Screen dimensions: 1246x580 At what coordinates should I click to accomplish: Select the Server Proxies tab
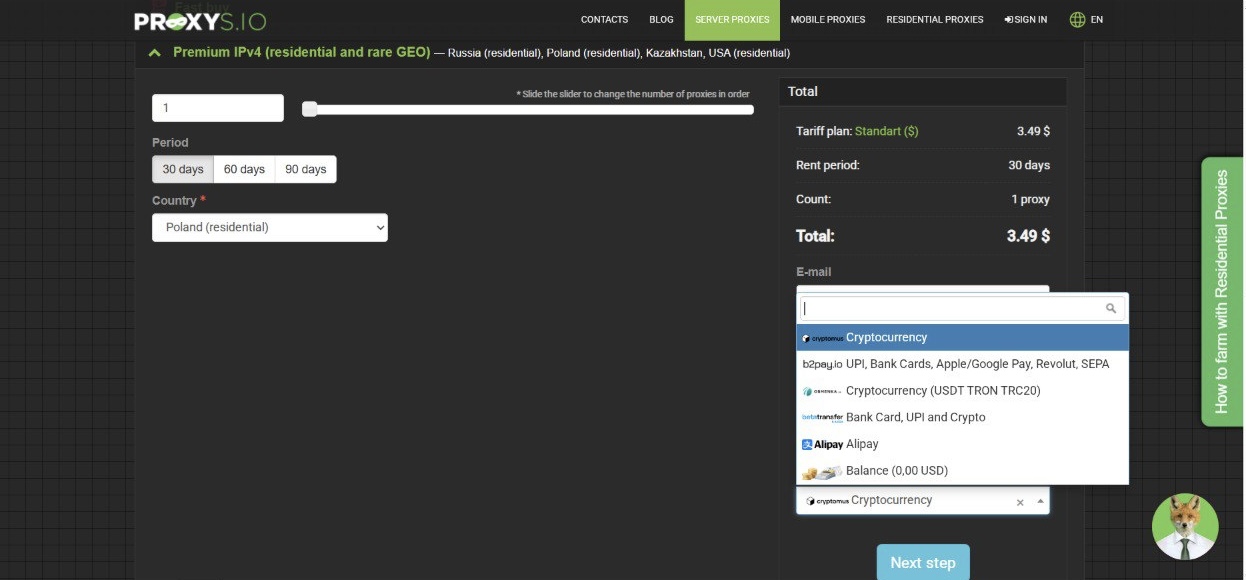(732, 19)
